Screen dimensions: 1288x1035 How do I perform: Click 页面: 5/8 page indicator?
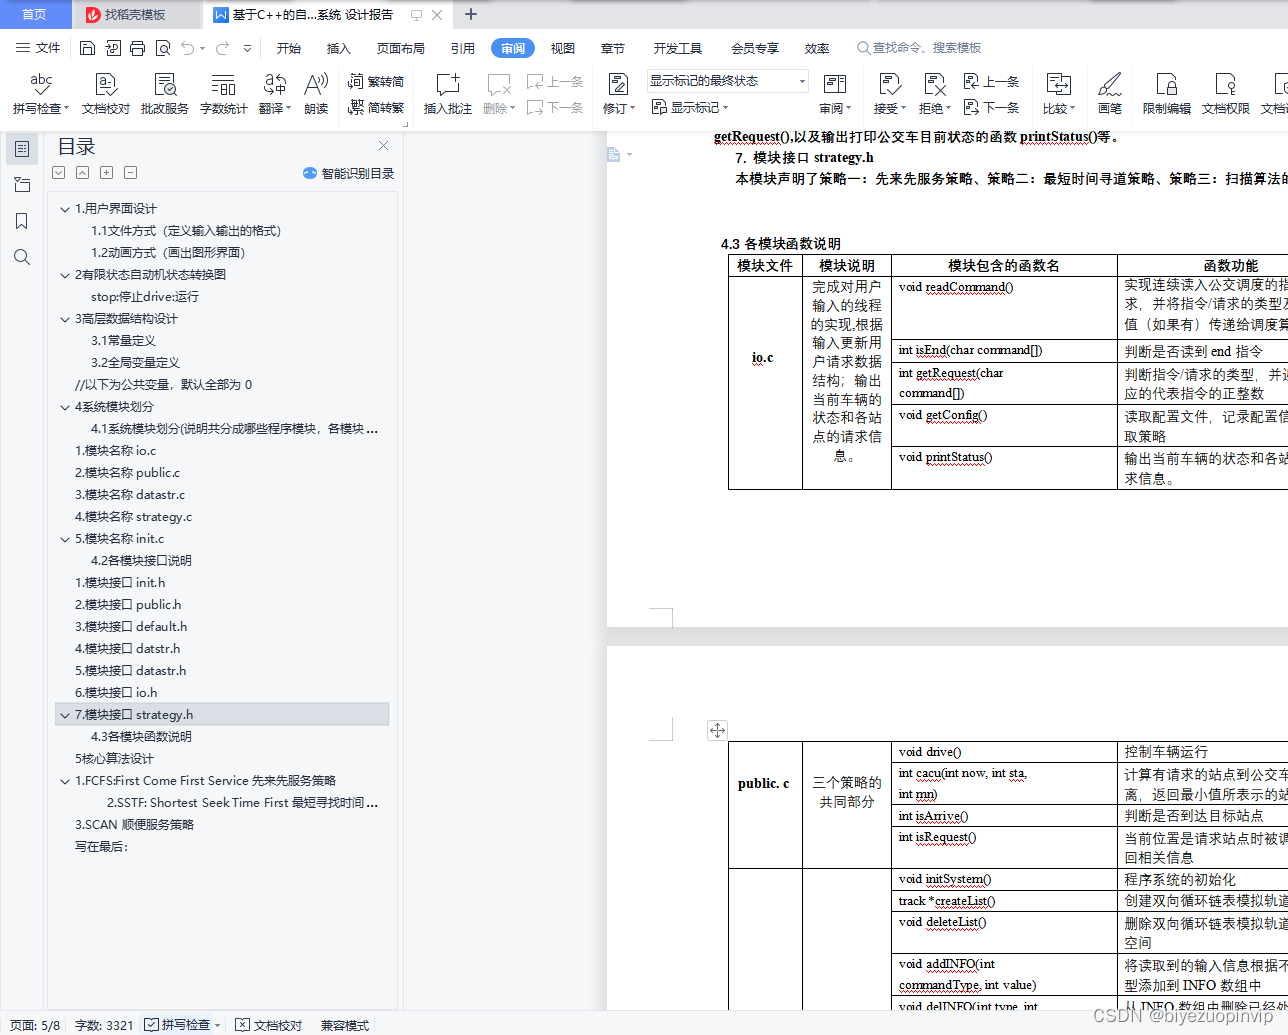tap(35, 1025)
